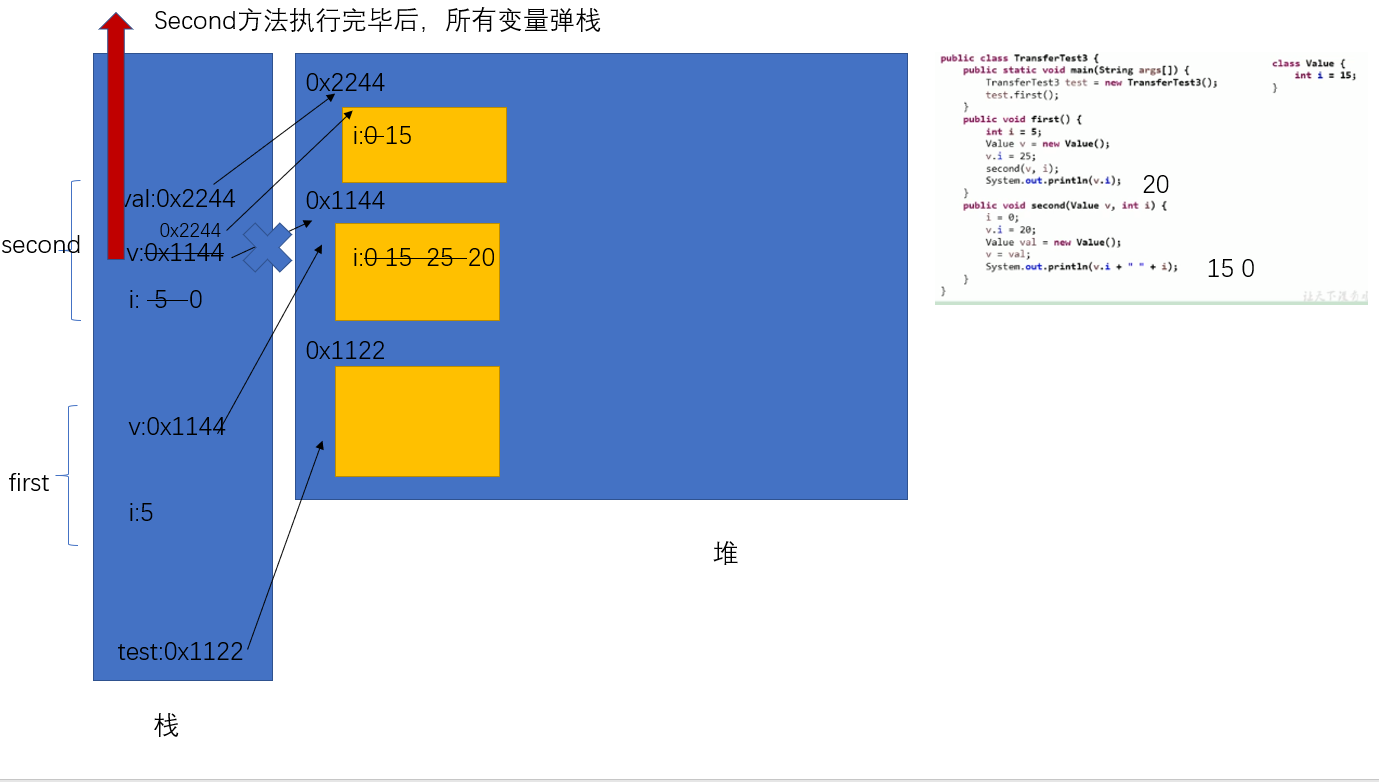
Task: Click the heap address label "0x1144"
Action: 345,201
